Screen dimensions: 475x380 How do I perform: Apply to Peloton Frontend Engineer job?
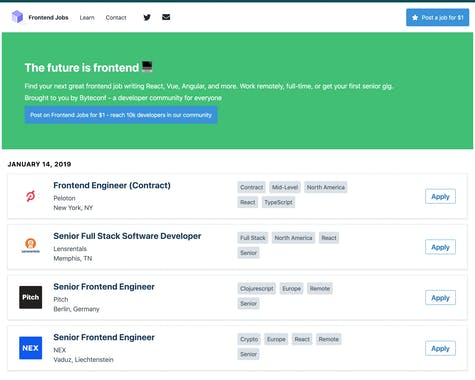[440, 196]
